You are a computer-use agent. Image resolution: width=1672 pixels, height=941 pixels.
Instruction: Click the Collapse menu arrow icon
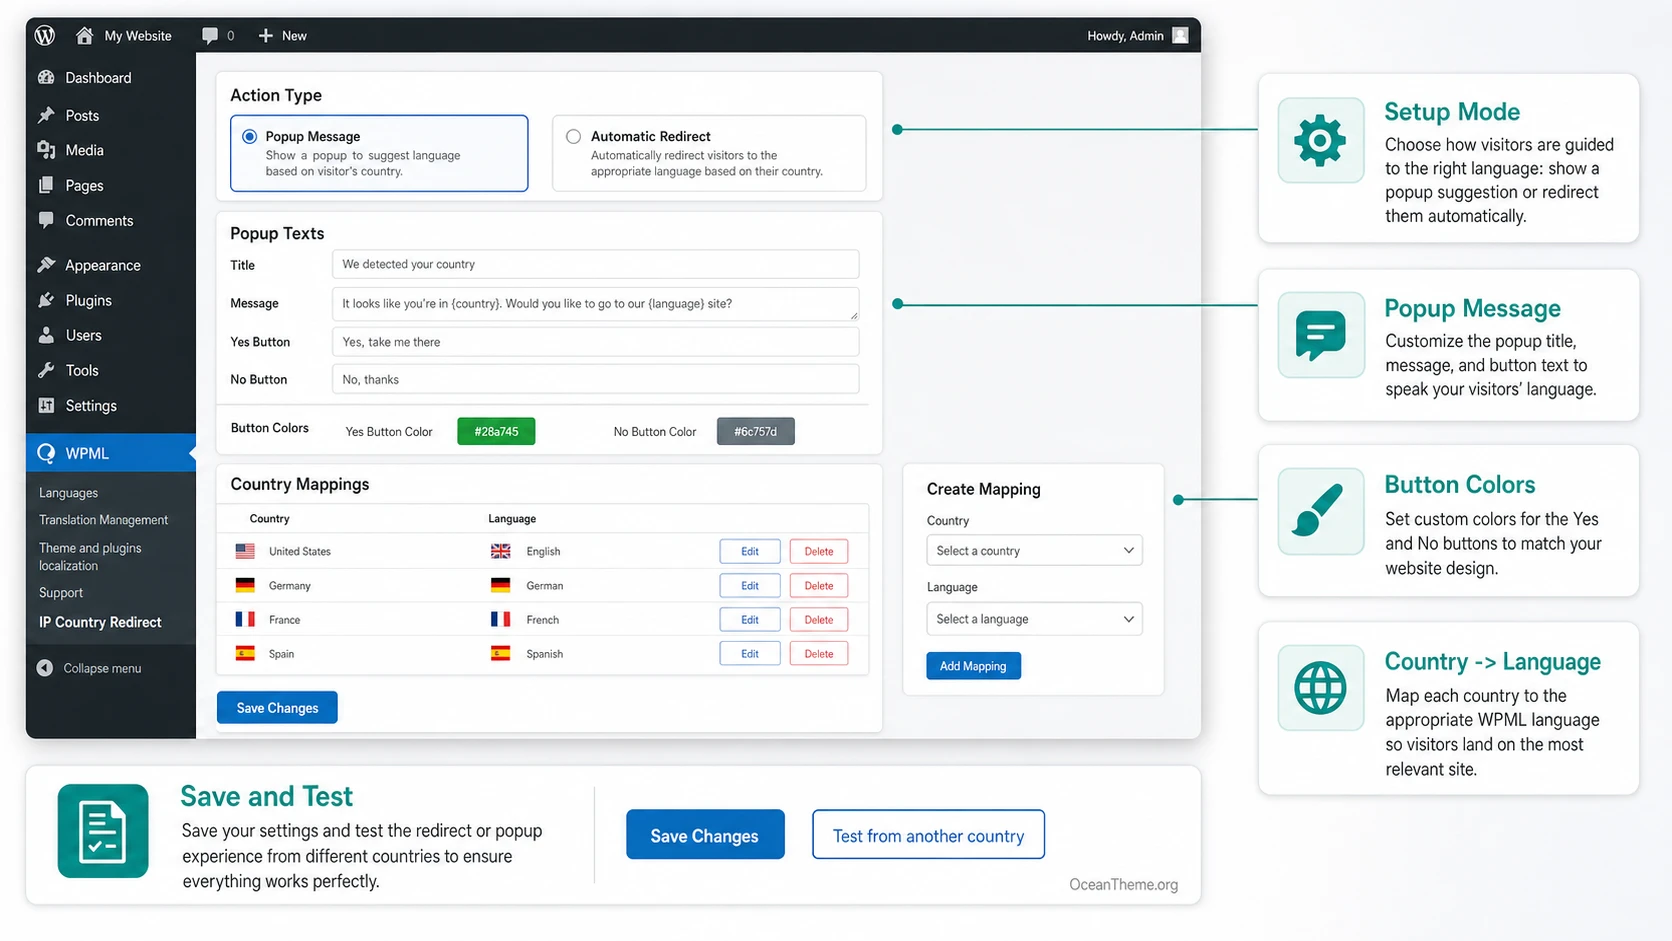pos(45,668)
